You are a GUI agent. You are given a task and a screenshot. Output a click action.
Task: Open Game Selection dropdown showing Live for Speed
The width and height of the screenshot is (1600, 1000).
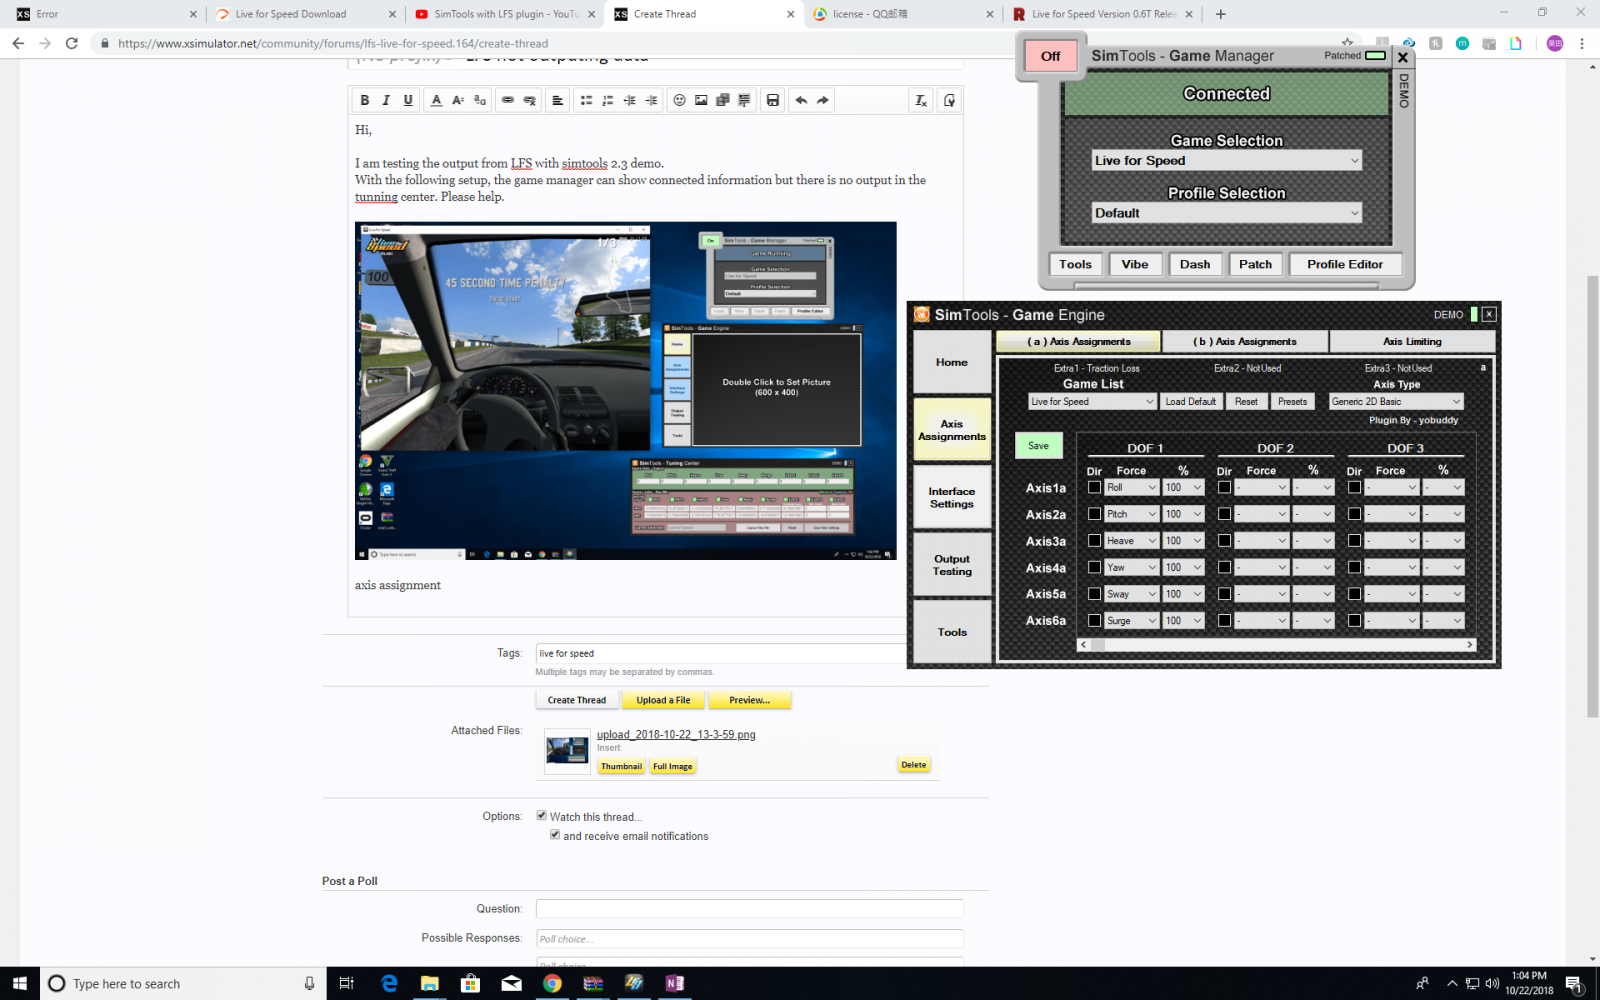1226,160
